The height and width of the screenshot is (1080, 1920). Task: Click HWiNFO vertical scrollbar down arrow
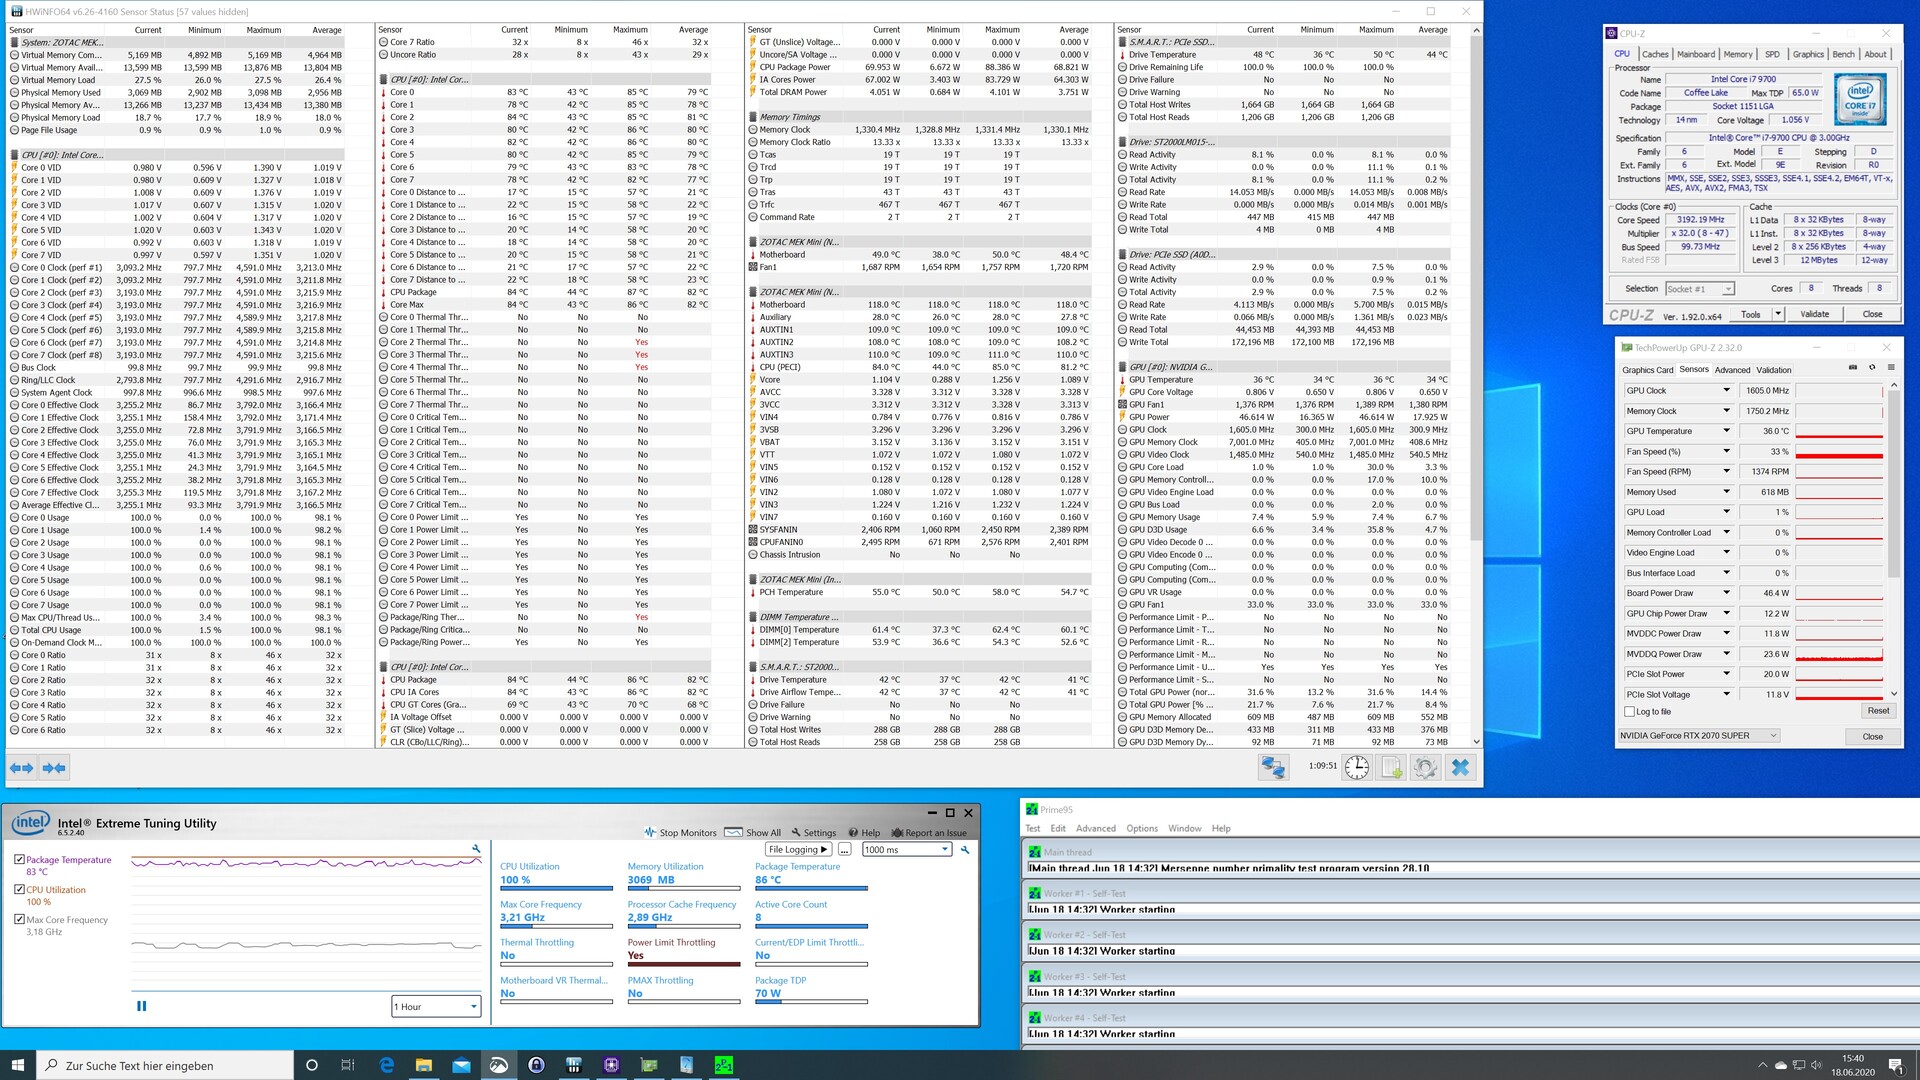1476,742
